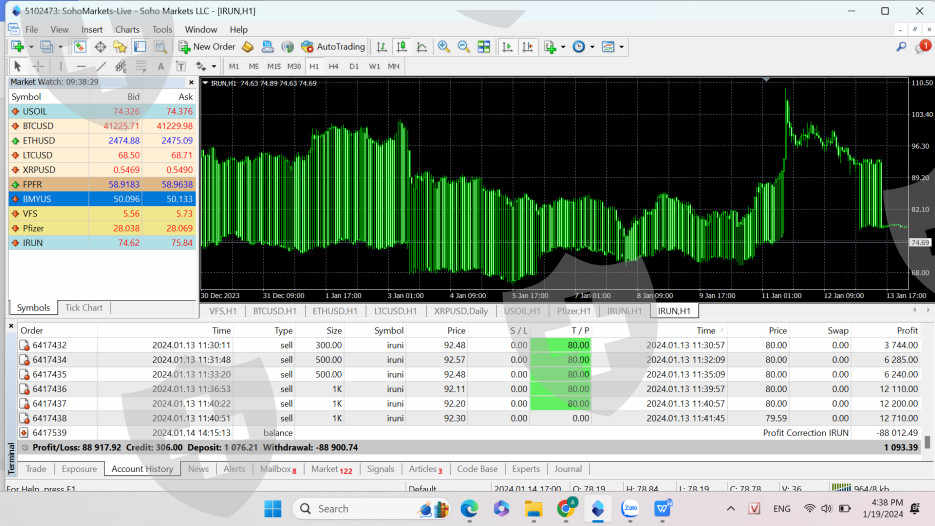The height and width of the screenshot is (526, 935).
Task: Switch chart to line chart display
Action: (x=421, y=47)
